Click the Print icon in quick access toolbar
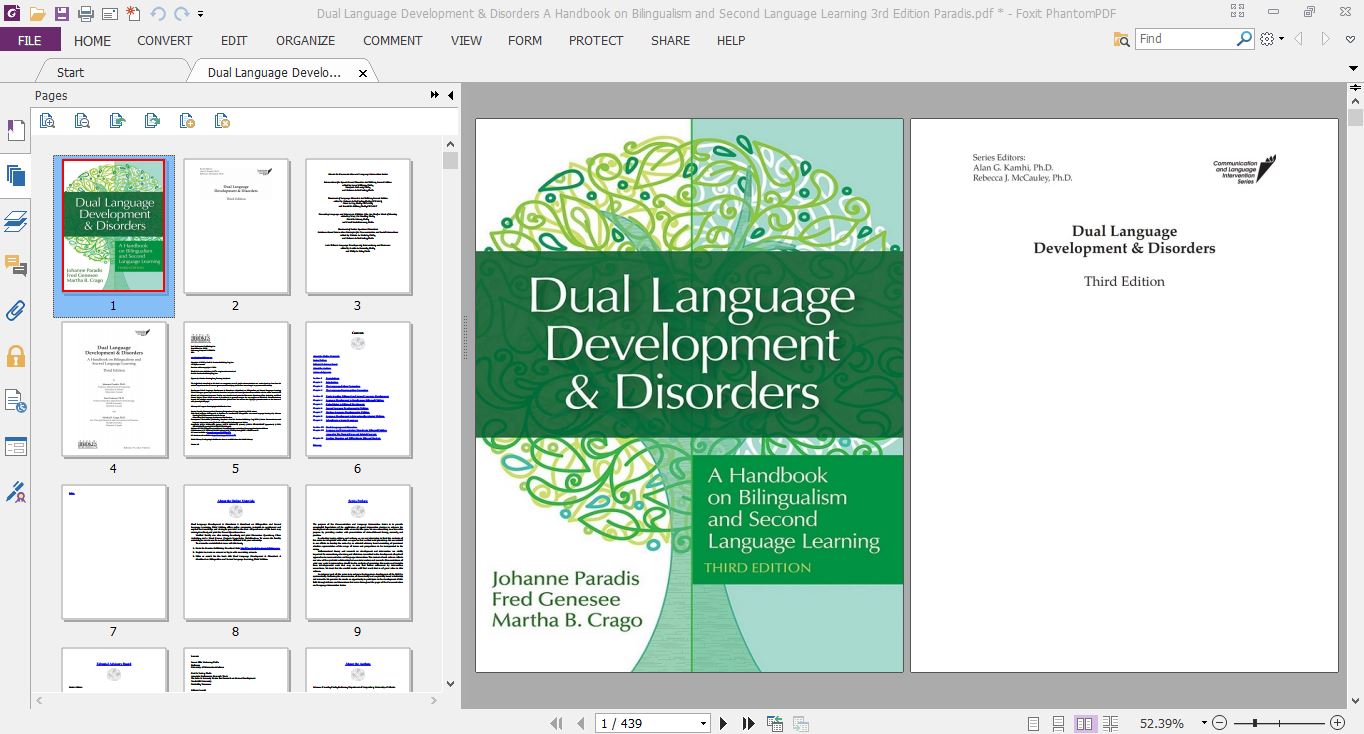The height and width of the screenshot is (734, 1364). [x=86, y=14]
